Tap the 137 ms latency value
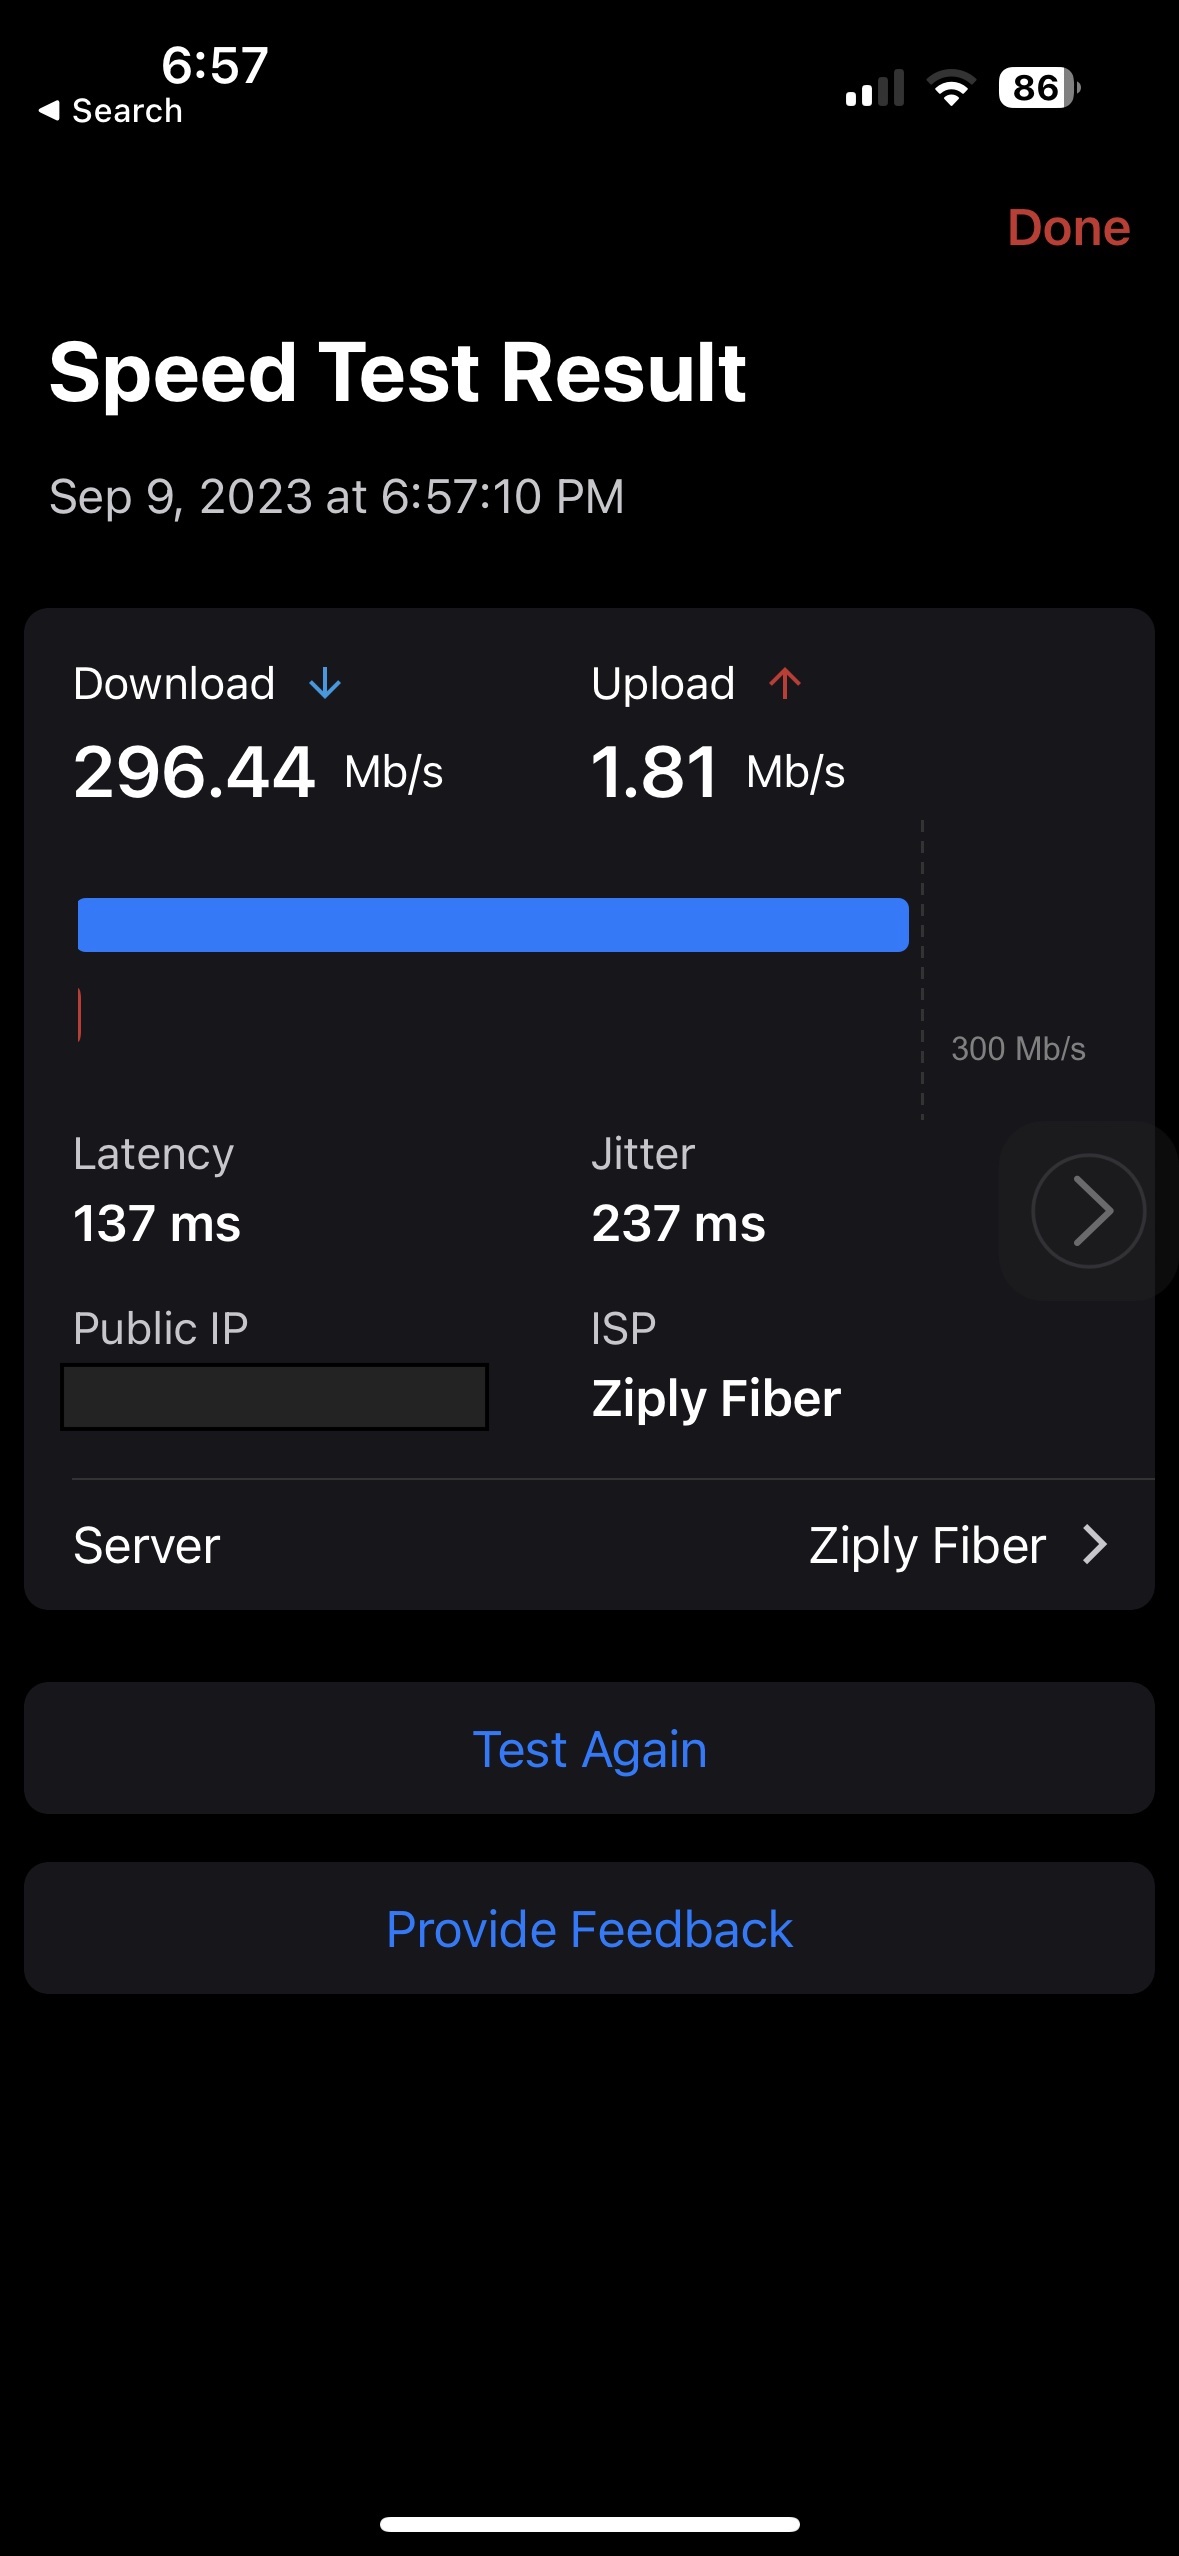 pyautogui.click(x=157, y=1223)
